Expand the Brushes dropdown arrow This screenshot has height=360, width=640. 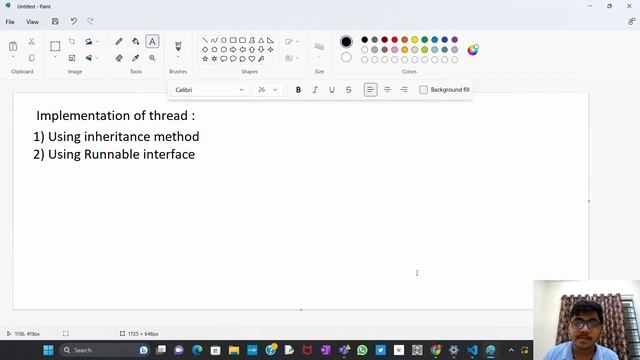[178, 57]
